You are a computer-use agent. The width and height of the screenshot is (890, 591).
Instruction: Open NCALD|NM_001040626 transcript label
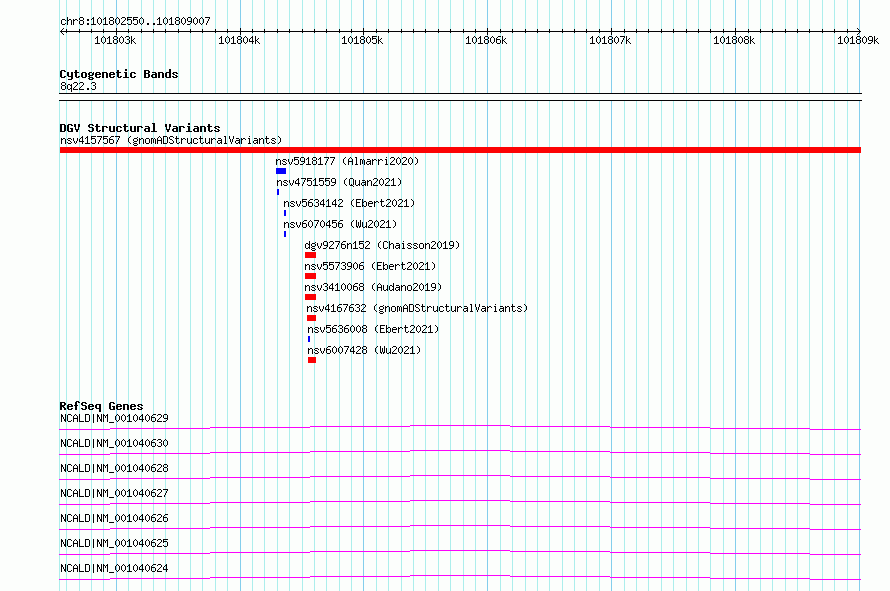[114, 518]
